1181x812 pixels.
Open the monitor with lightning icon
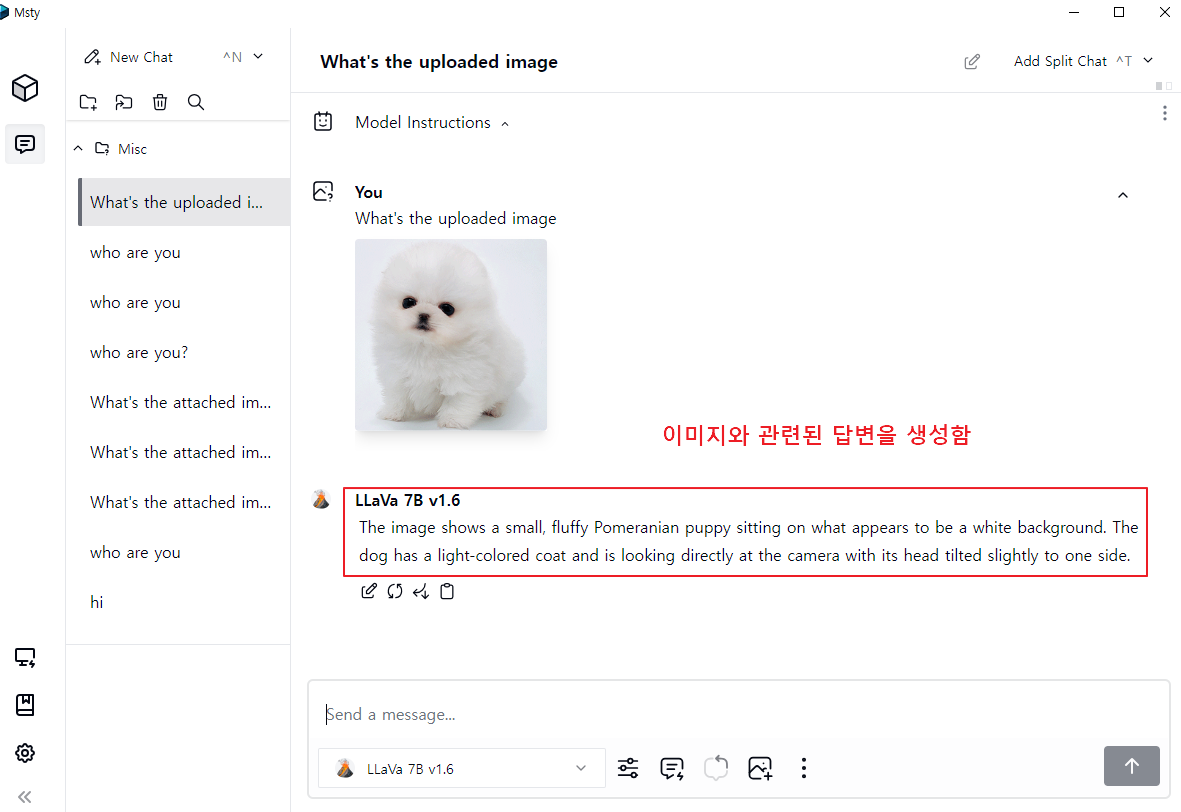[25, 658]
